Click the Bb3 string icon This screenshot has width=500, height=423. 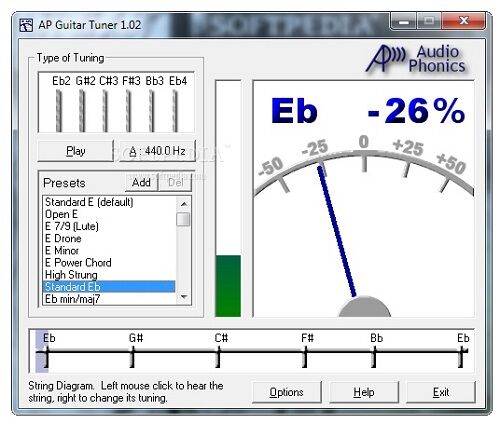tap(152, 110)
